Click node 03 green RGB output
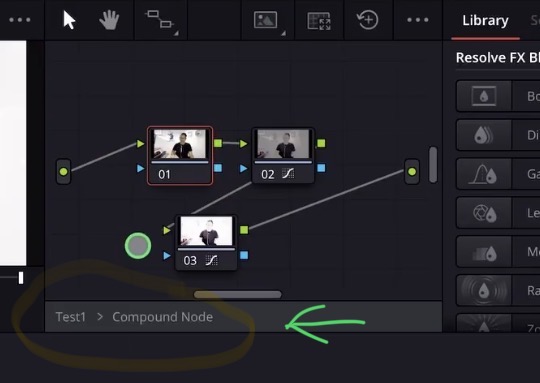 coord(244,230)
